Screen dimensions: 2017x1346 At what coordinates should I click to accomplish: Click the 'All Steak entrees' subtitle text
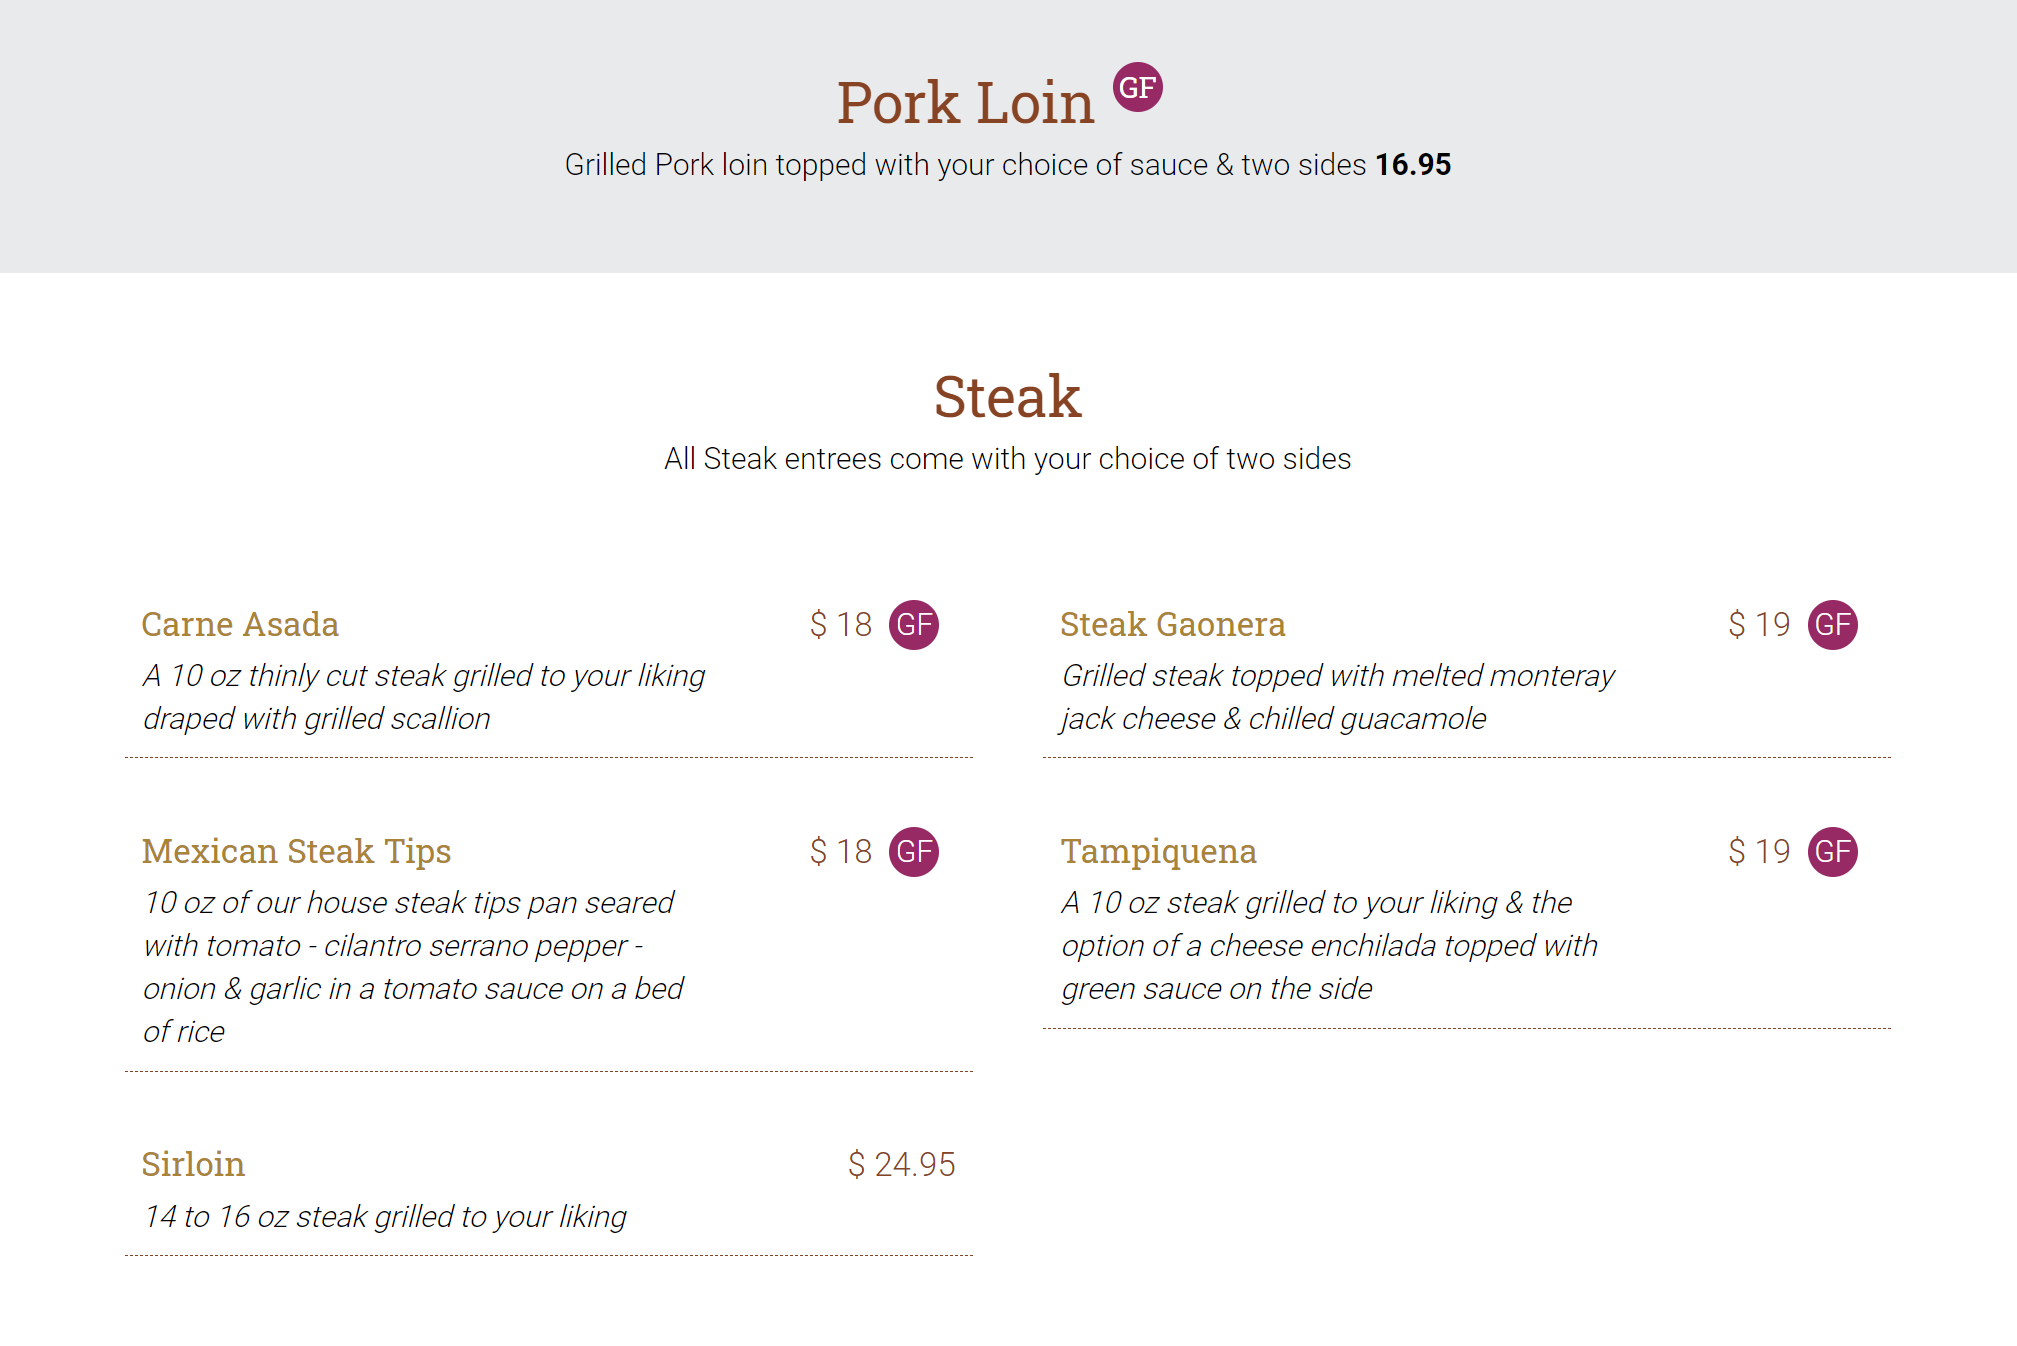pyautogui.click(x=1007, y=459)
